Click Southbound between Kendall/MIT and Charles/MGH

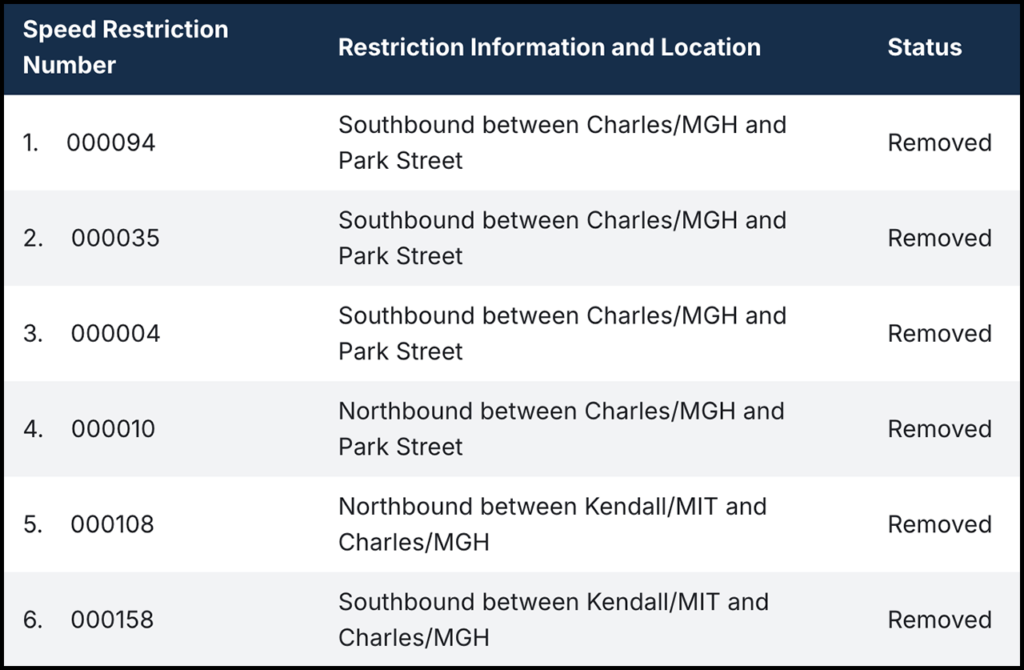553,620
